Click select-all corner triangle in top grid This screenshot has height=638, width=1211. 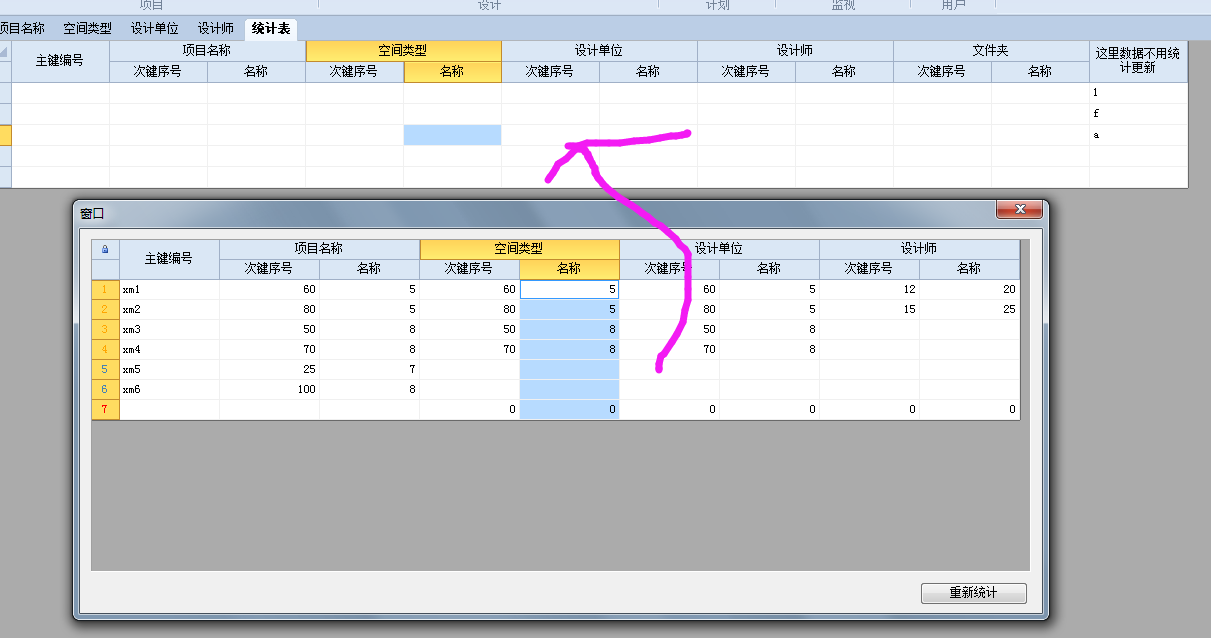(5, 52)
